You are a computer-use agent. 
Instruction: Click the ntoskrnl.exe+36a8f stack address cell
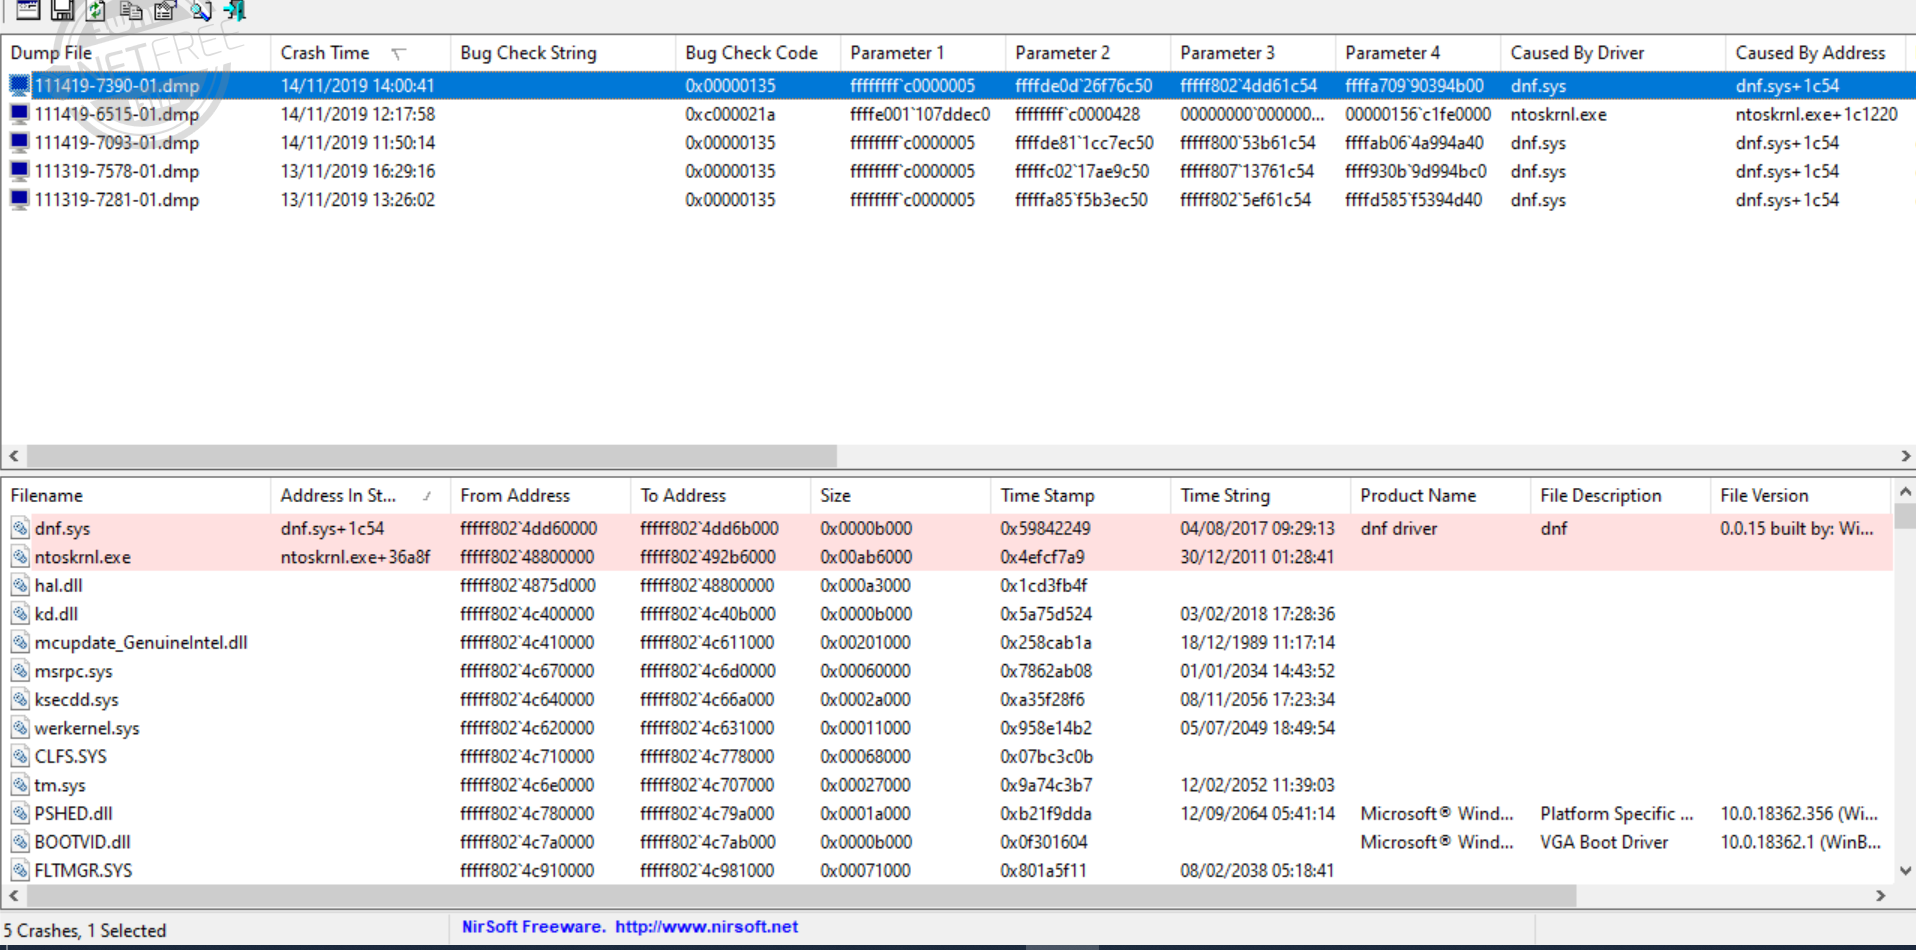coord(355,557)
